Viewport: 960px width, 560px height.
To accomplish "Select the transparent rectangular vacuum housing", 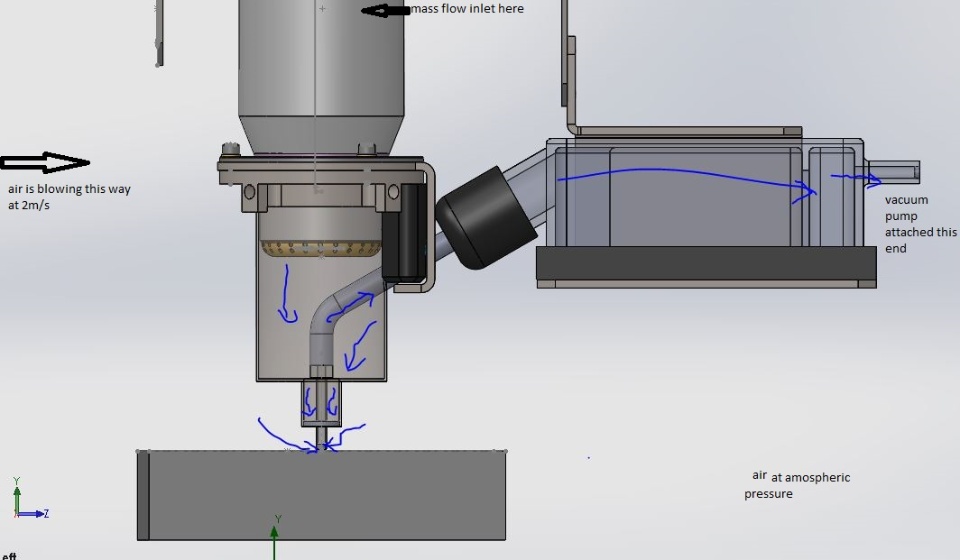I will [705, 192].
